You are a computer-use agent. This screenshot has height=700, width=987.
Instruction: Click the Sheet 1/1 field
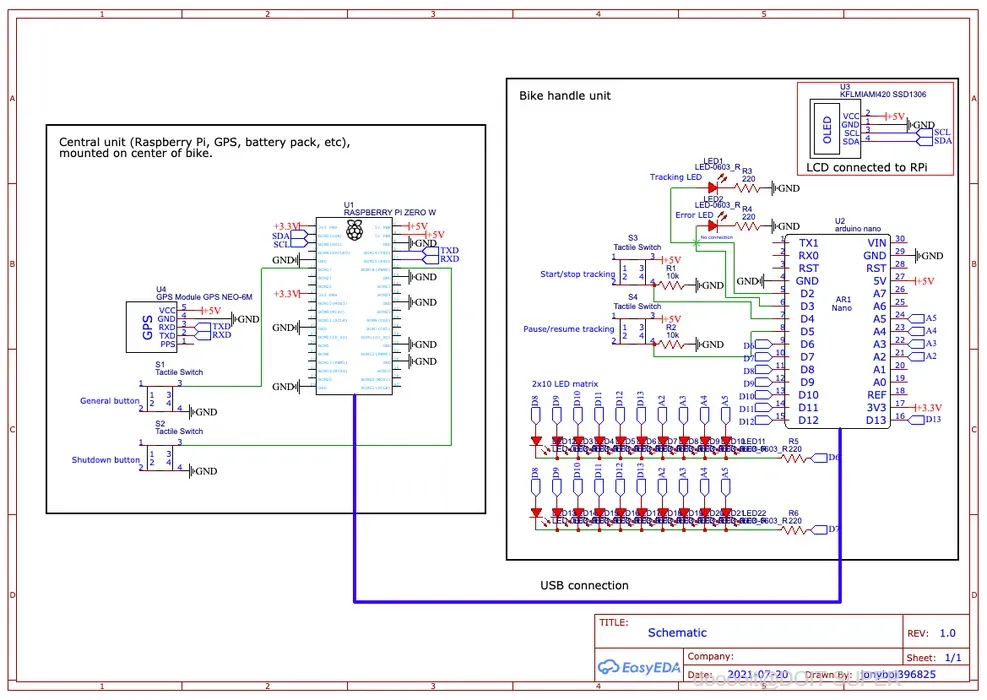click(934, 657)
